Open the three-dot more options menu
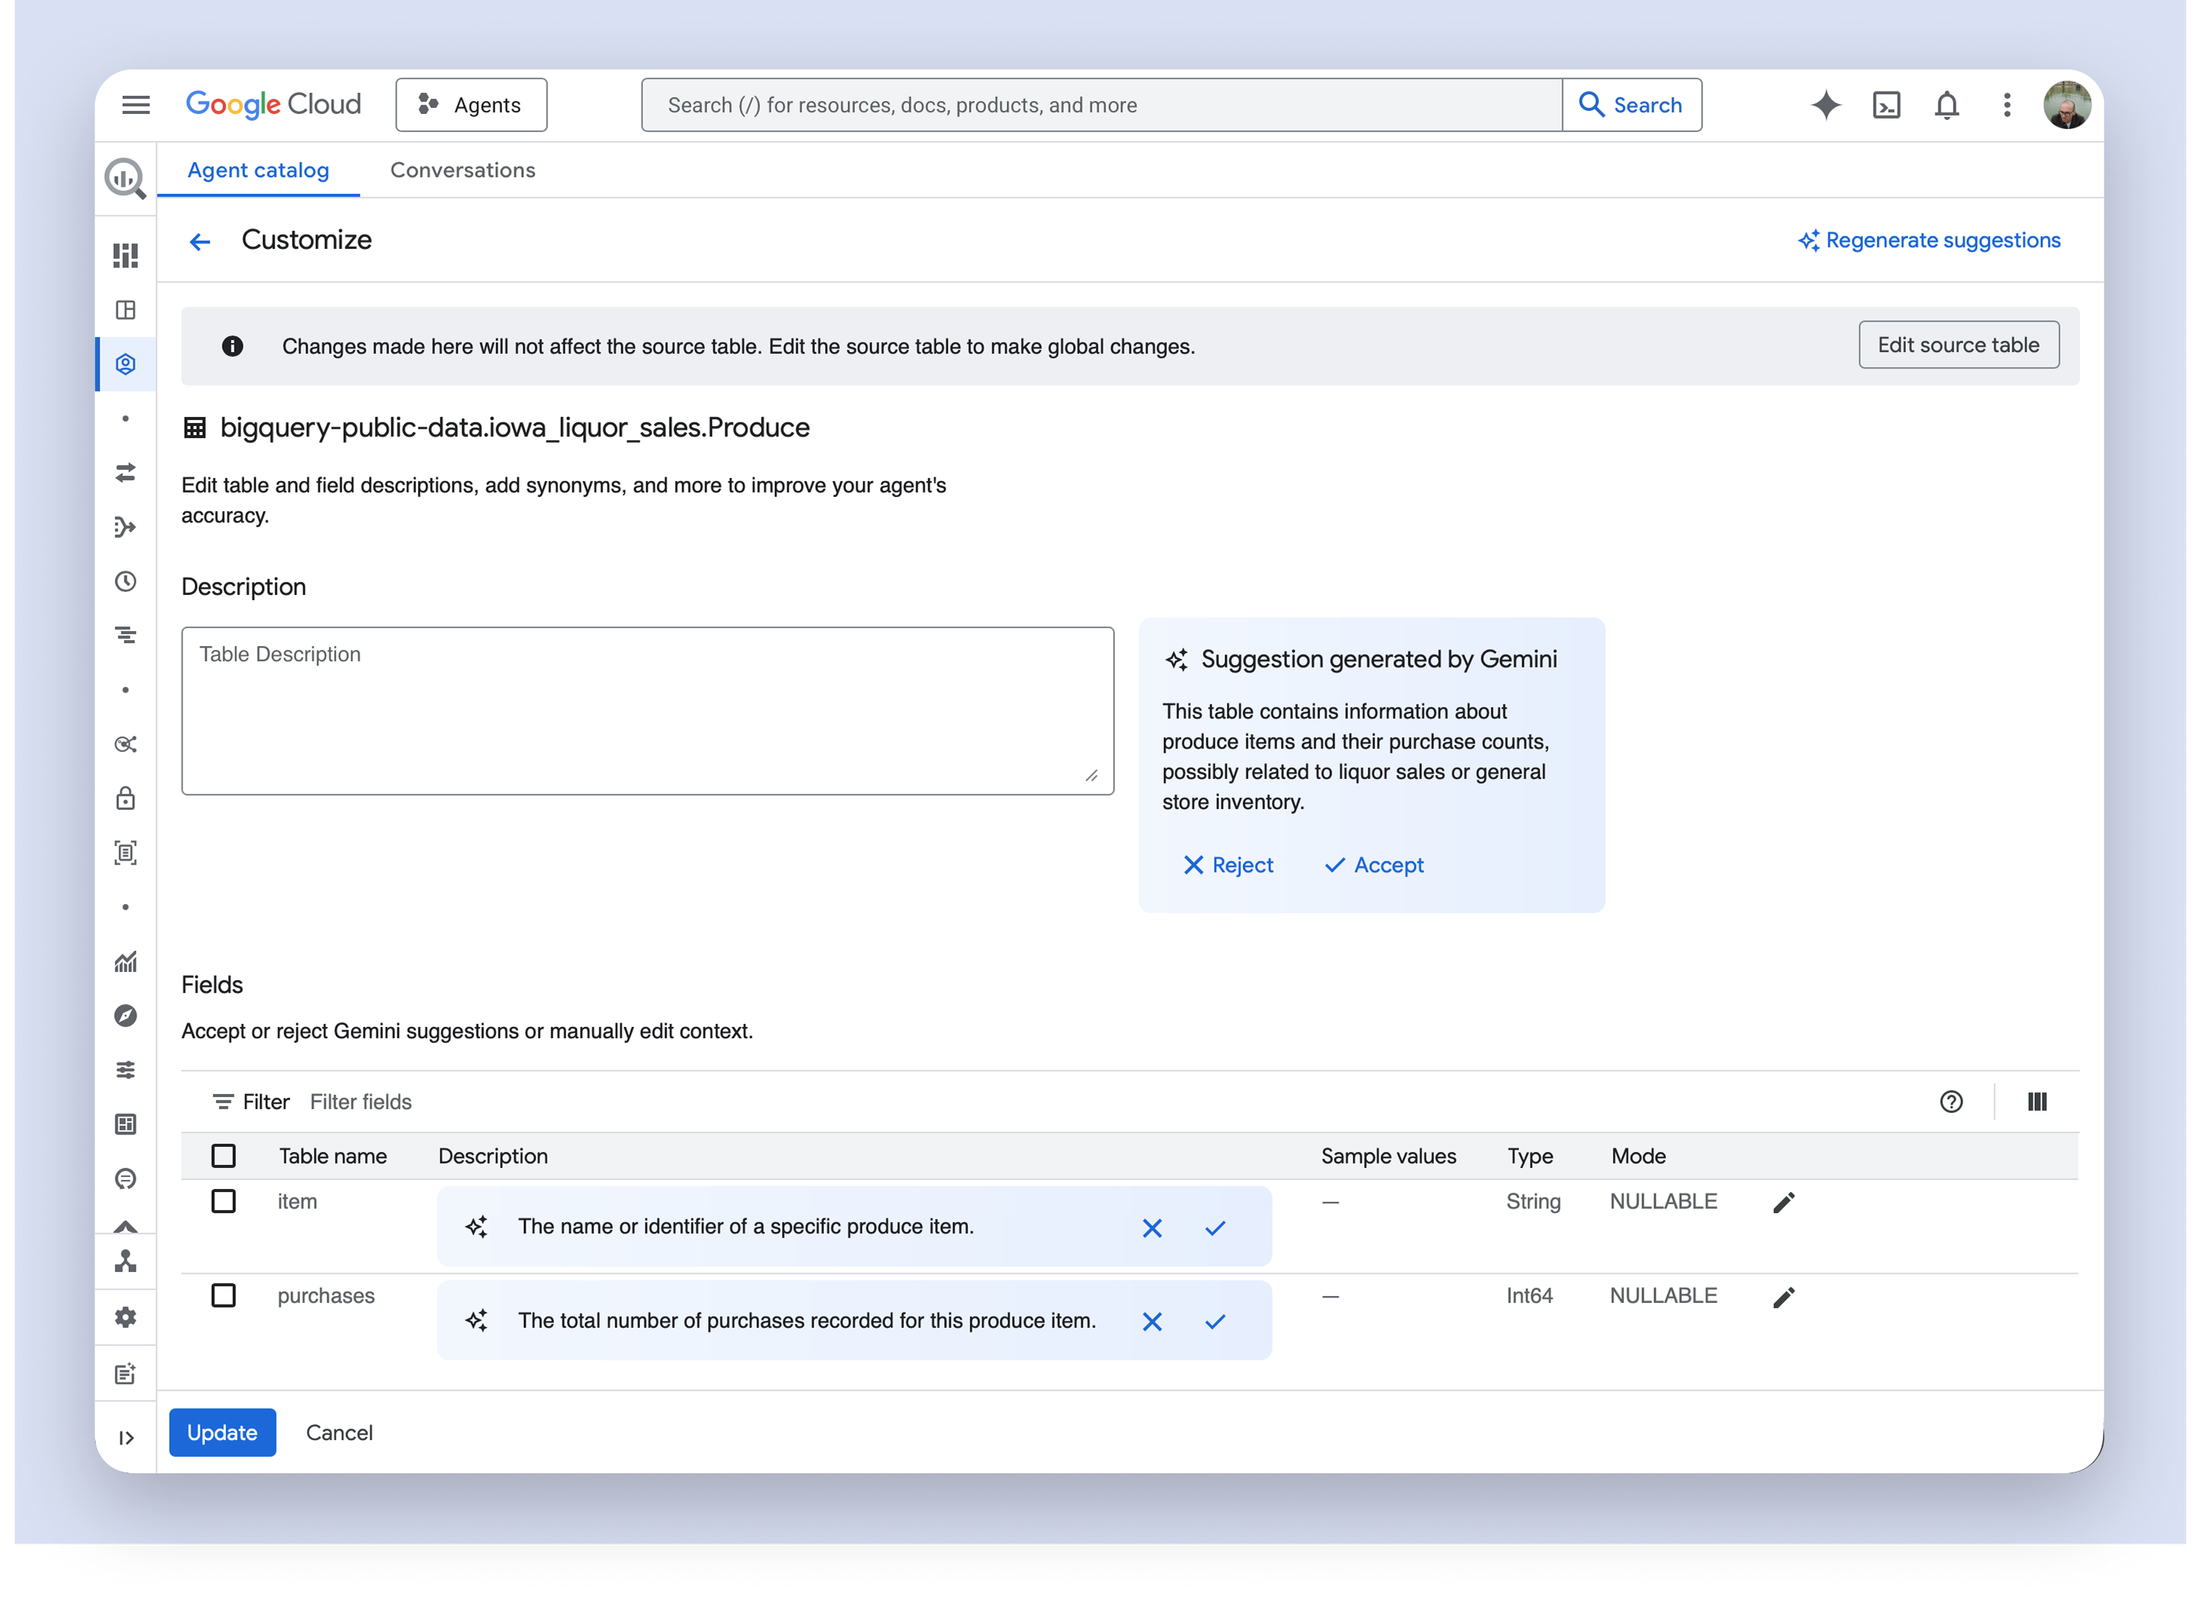Image resolution: width=2200 pixels, height=1600 pixels. (2006, 105)
